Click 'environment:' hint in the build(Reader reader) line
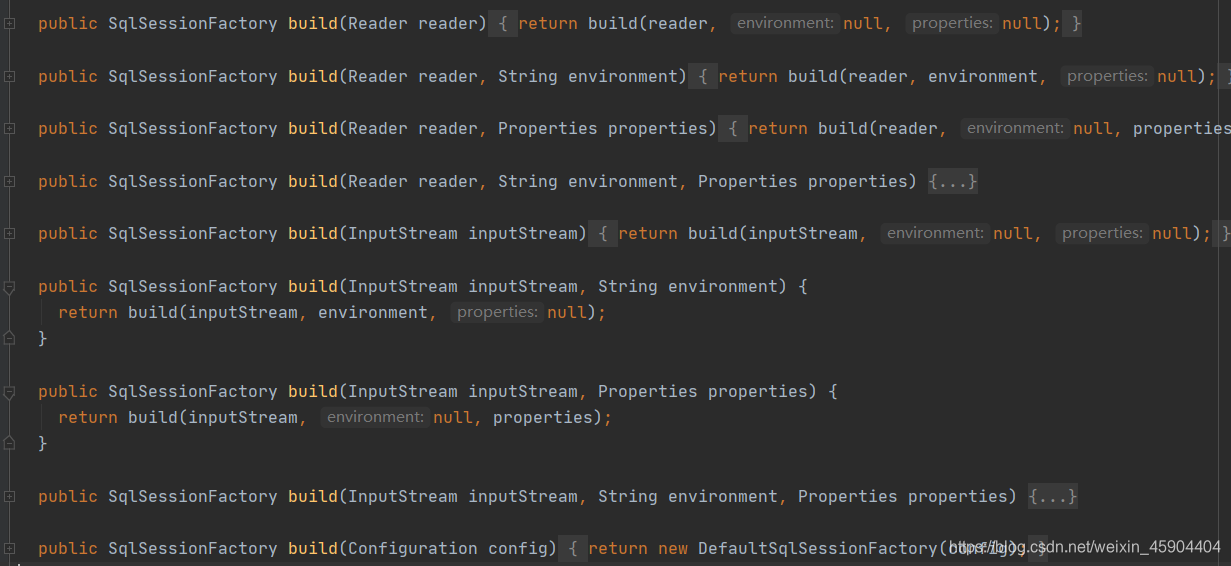 pyautogui.click(x=785, y=23)
